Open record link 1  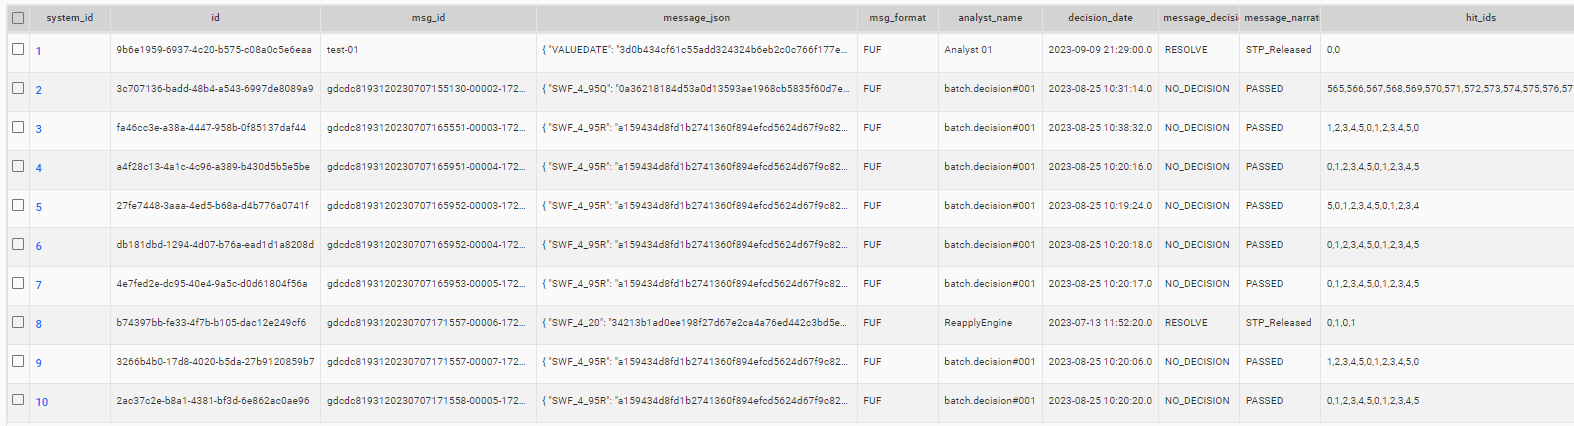39,51
